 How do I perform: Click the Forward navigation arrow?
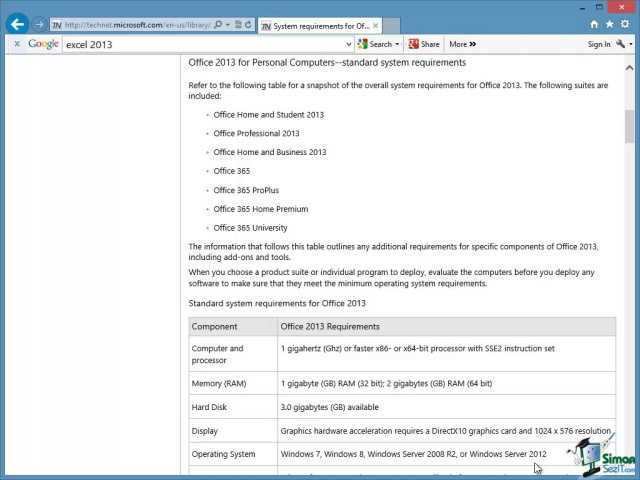tap(39, 25)
